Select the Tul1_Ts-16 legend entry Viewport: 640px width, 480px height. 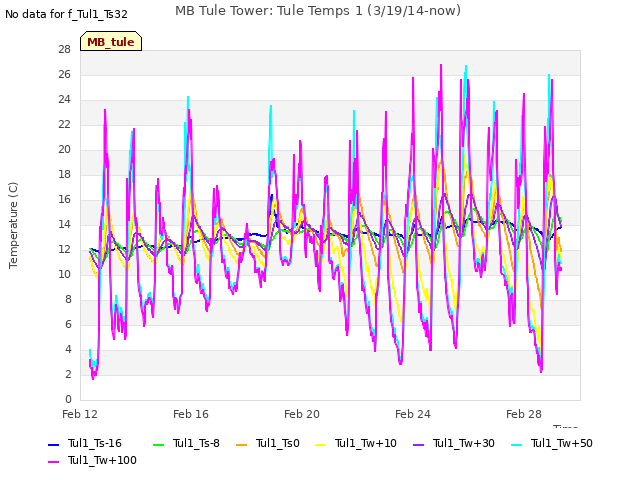tap(85, 443)
